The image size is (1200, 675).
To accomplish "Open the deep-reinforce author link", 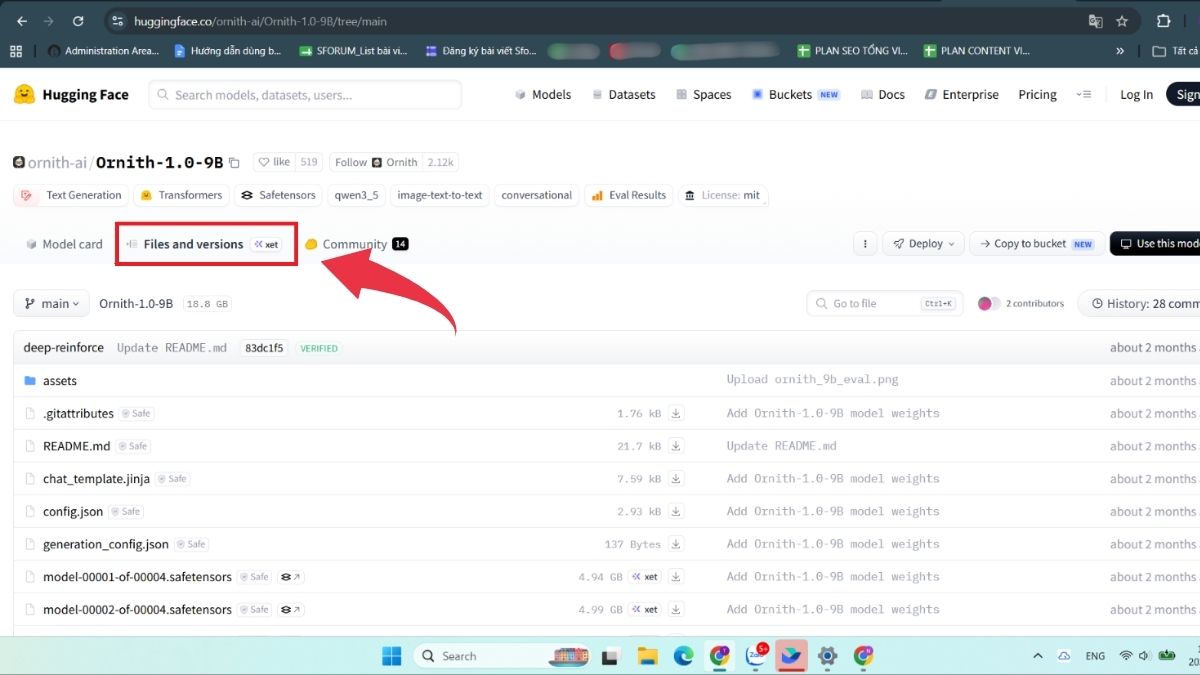I will (64, 348).
